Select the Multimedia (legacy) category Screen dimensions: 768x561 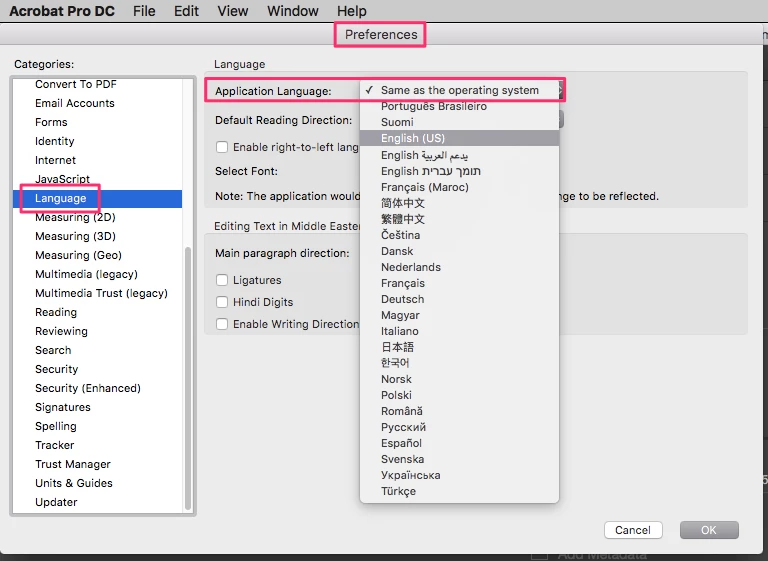pyautogui.click(x=97, y=274)
